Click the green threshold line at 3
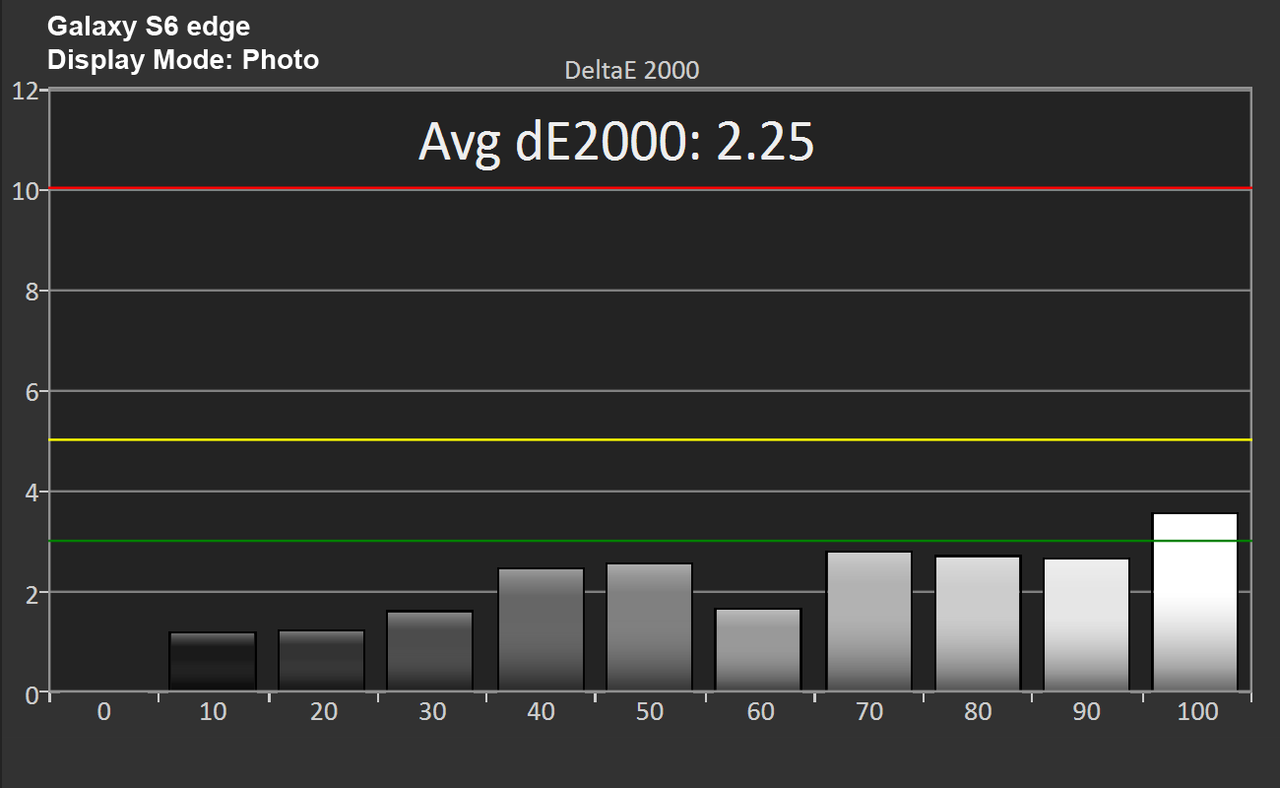The width and height of the screenshot is (1280, 788). pos(650,541)
